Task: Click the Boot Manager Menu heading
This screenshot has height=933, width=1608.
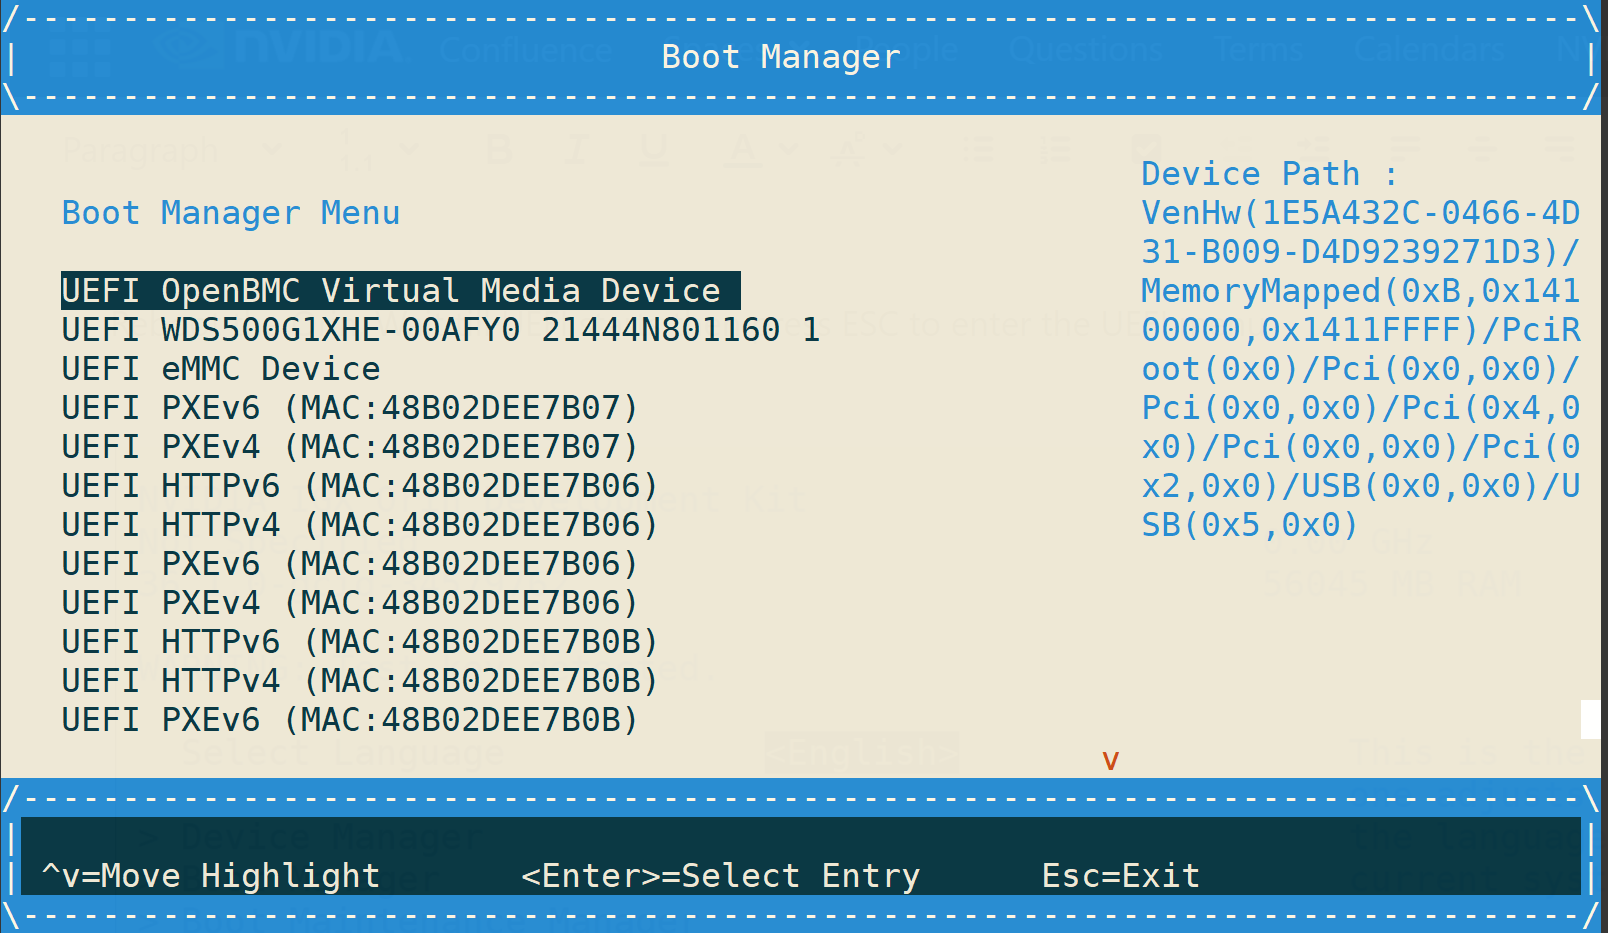Action: tap(231, 213)
